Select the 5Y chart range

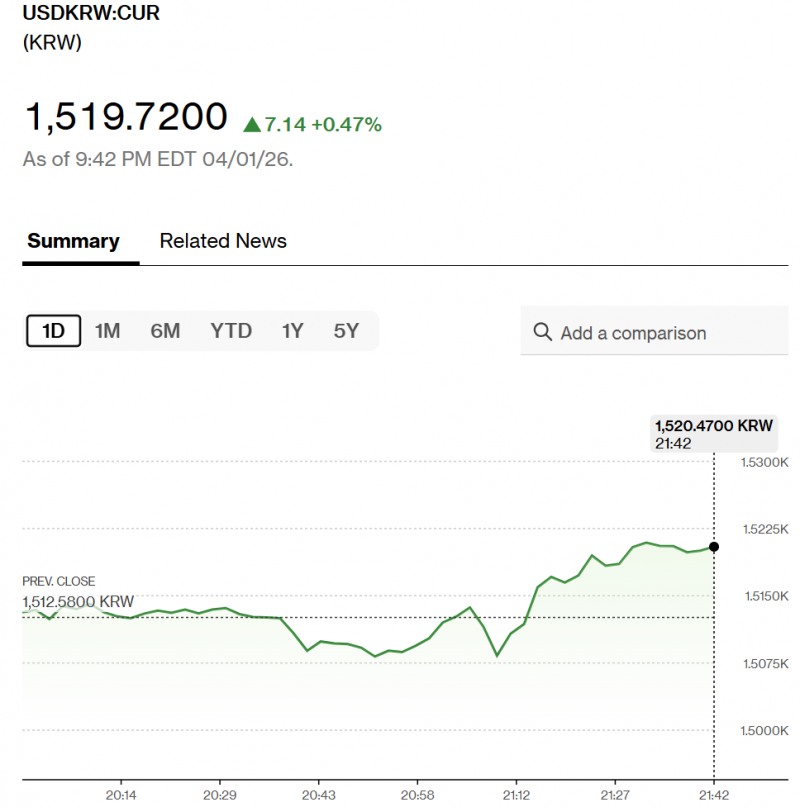click(346, 331)
